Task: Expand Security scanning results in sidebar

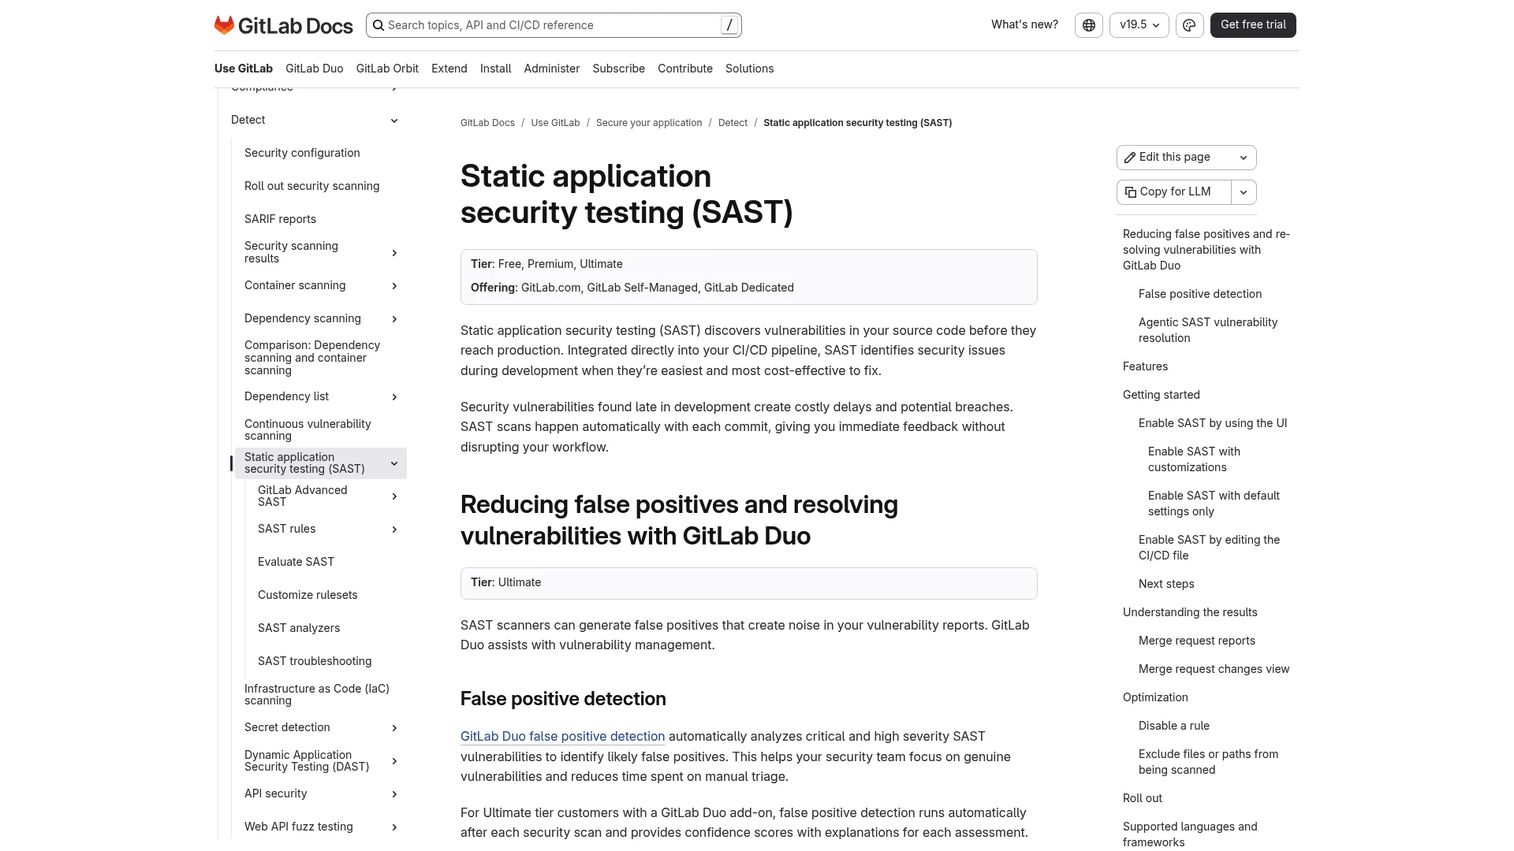Action: coord(394,253)
